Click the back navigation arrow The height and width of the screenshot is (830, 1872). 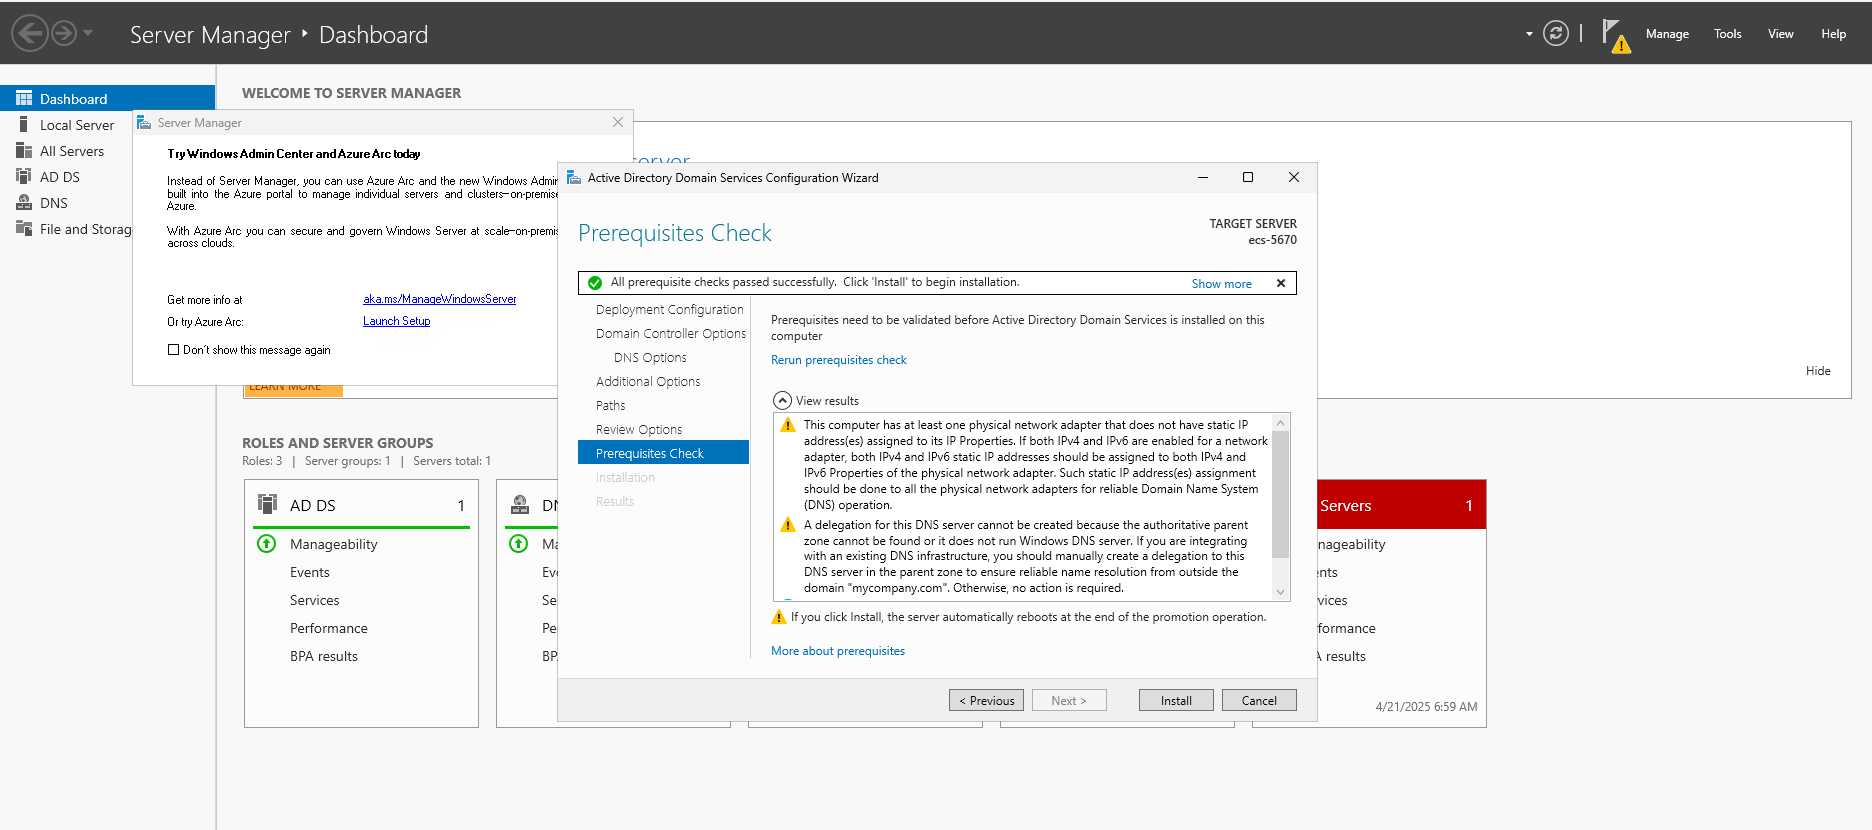tap(30, 34)
